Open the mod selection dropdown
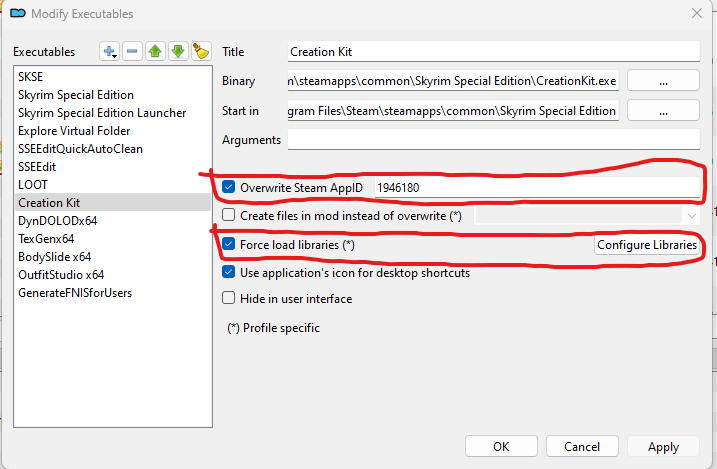 point(587,214)
